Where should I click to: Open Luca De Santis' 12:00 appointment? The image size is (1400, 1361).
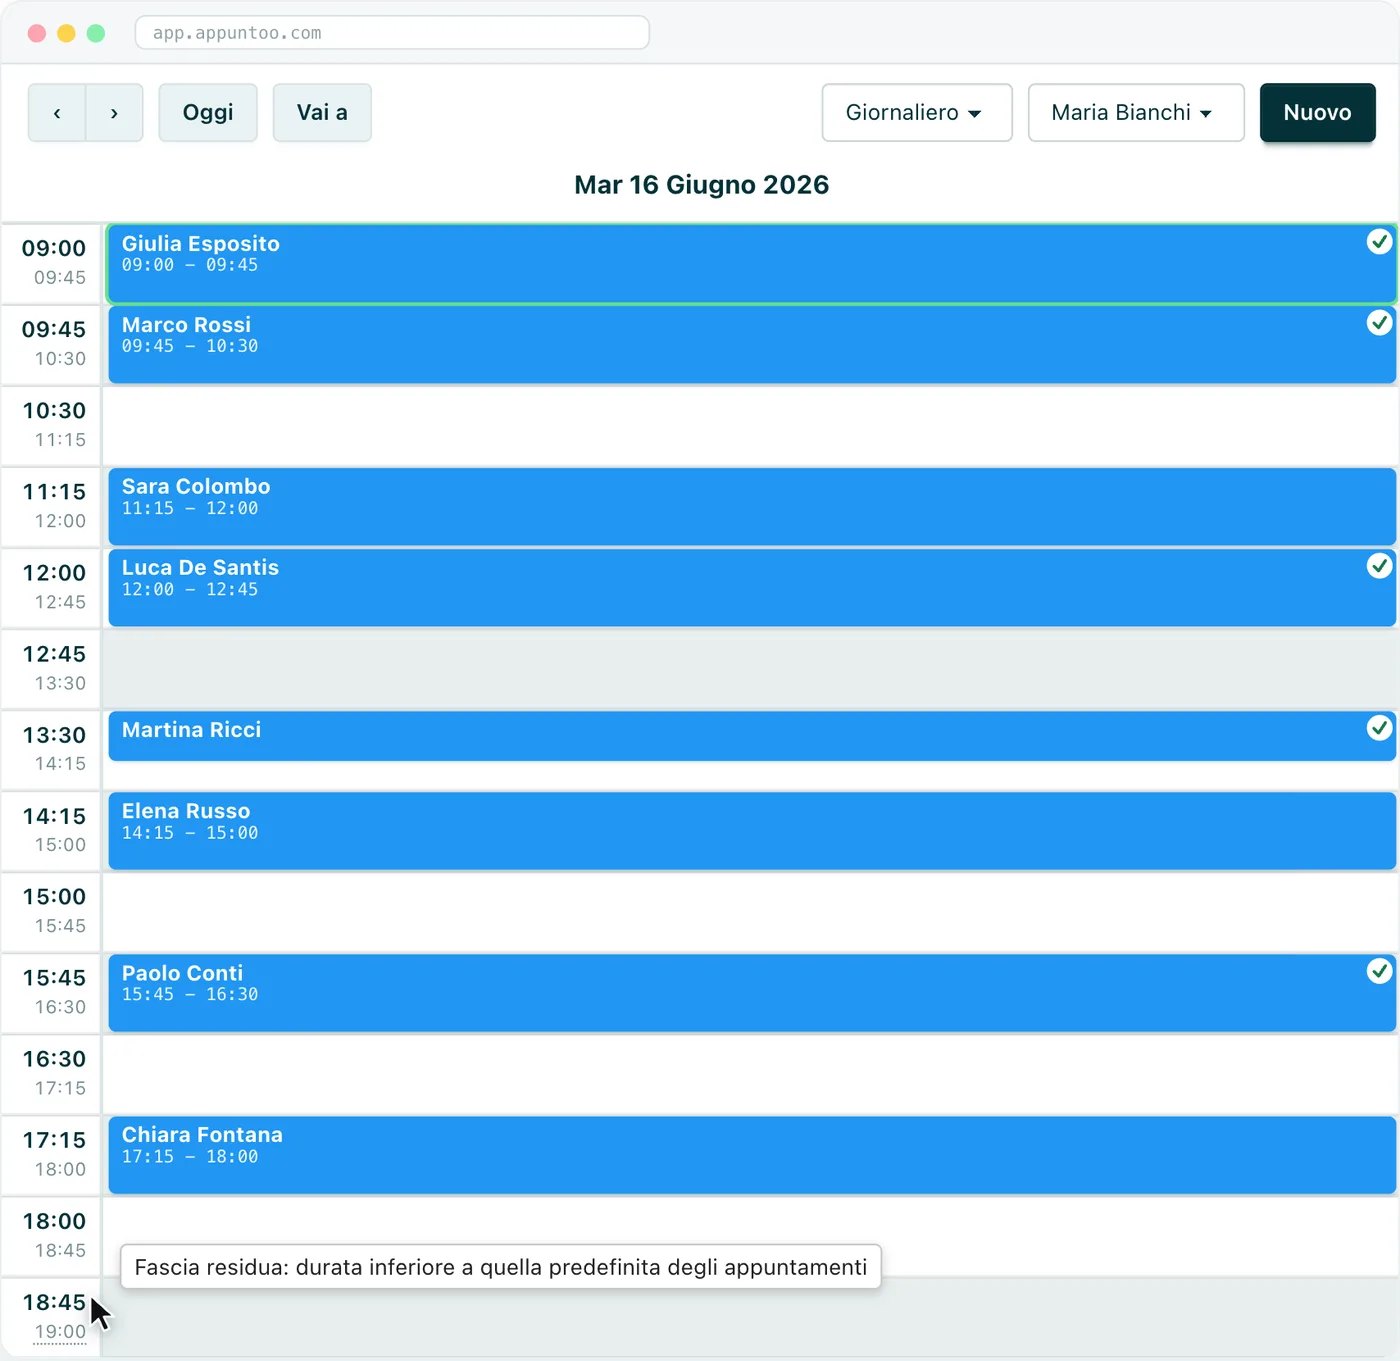751,588
